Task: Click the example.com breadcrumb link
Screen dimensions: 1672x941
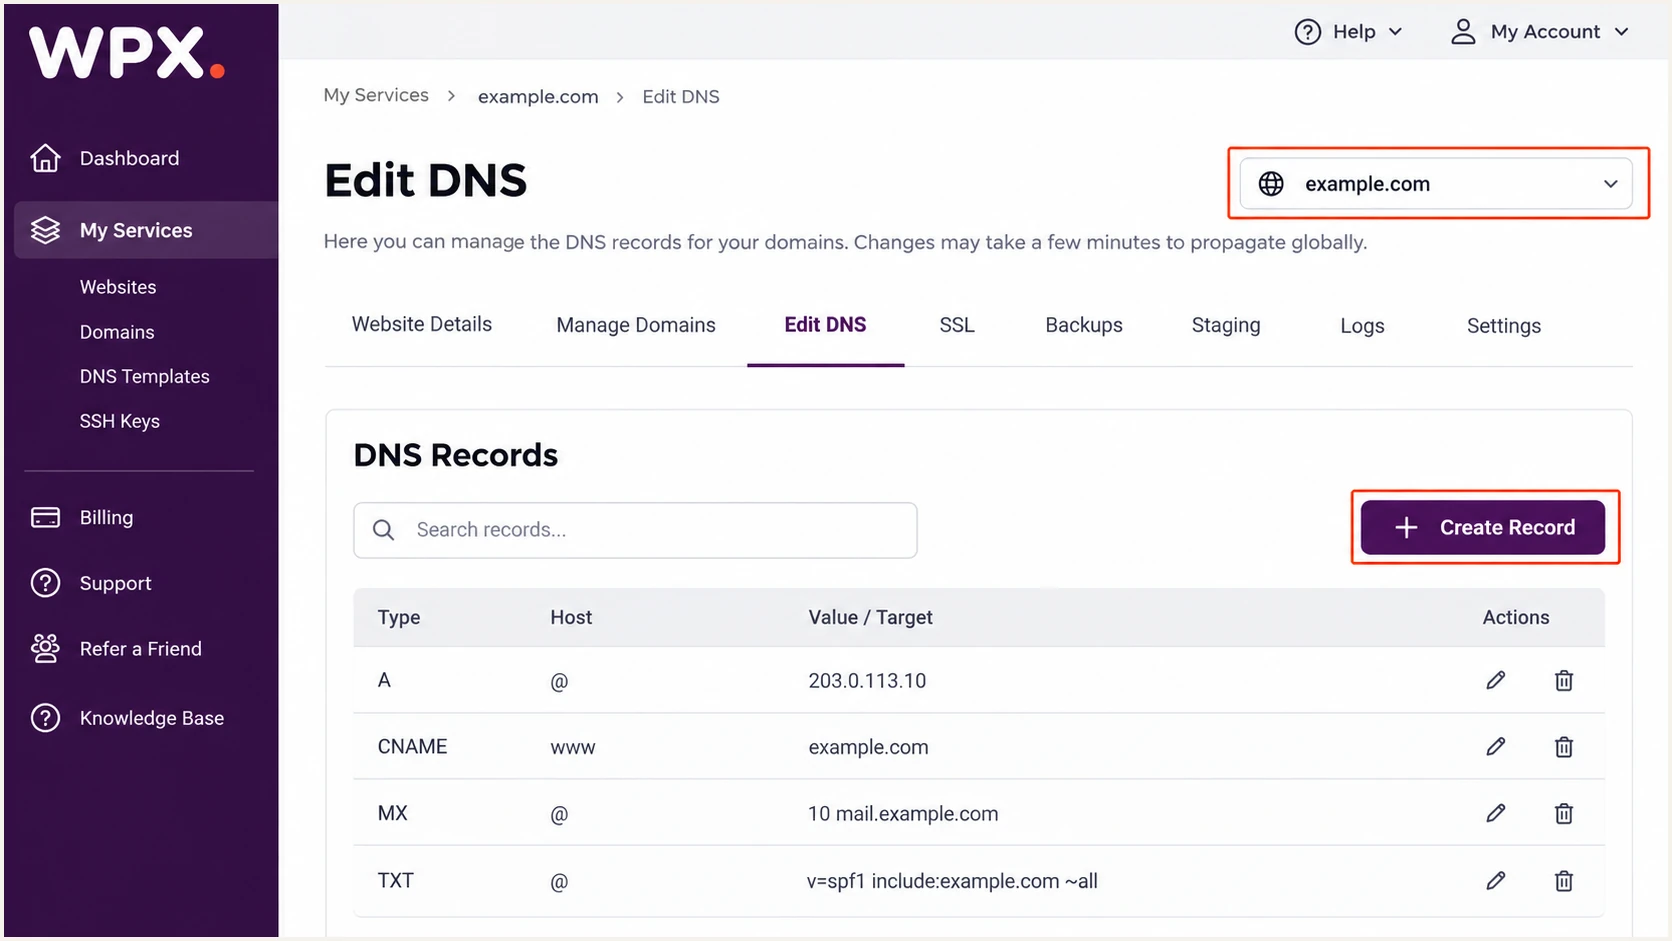Action: click(538, 97)
